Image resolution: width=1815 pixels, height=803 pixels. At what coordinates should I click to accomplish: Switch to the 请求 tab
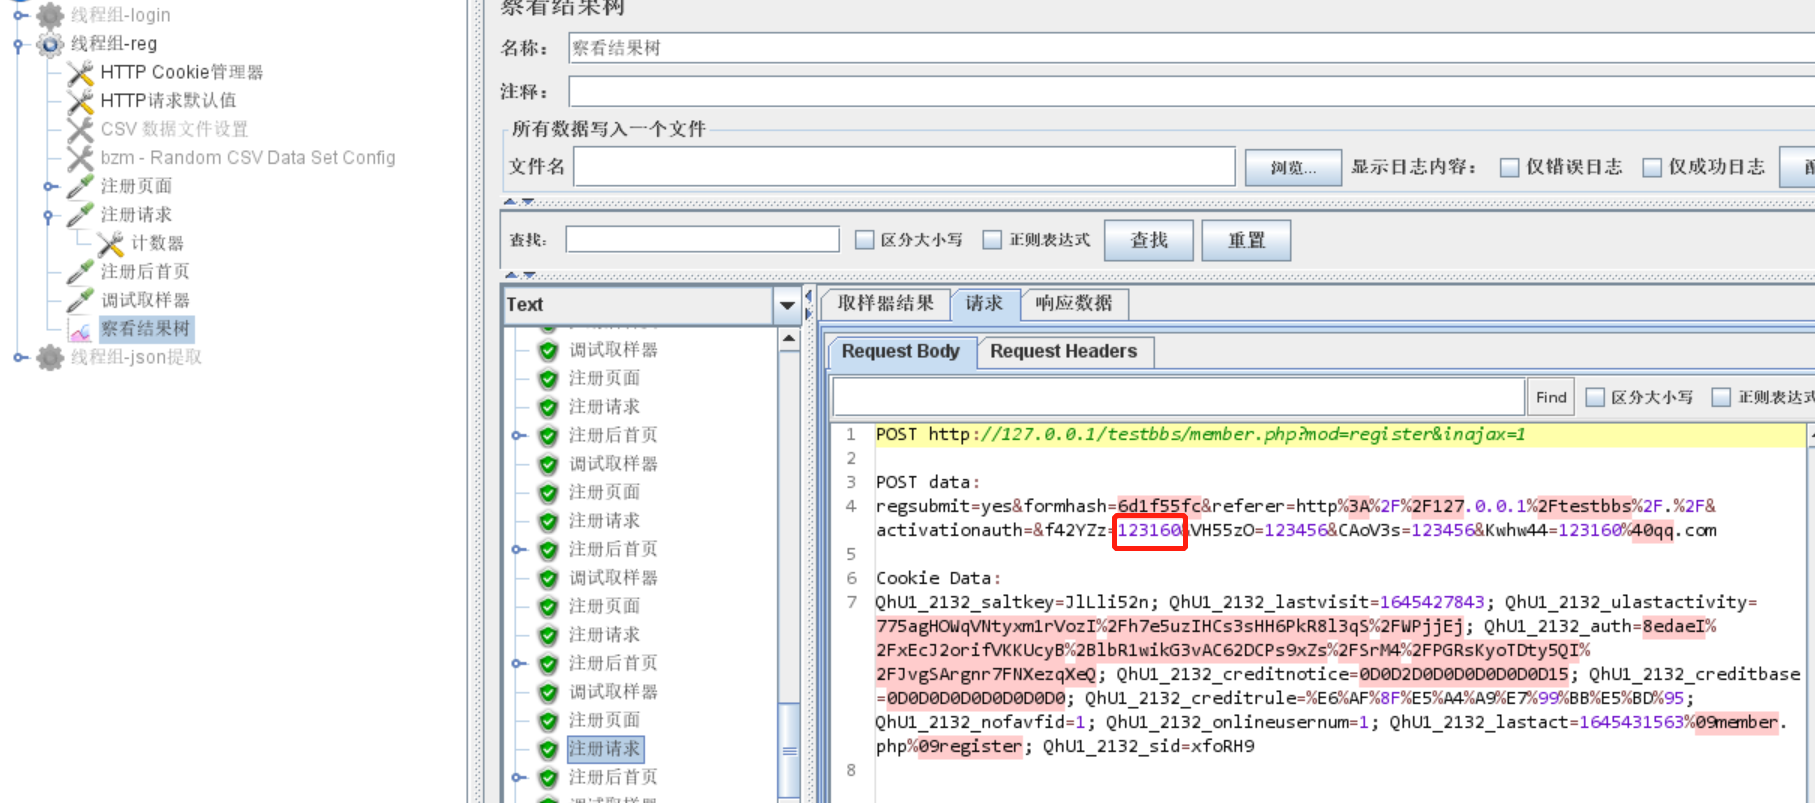click(x=984, y=303)
